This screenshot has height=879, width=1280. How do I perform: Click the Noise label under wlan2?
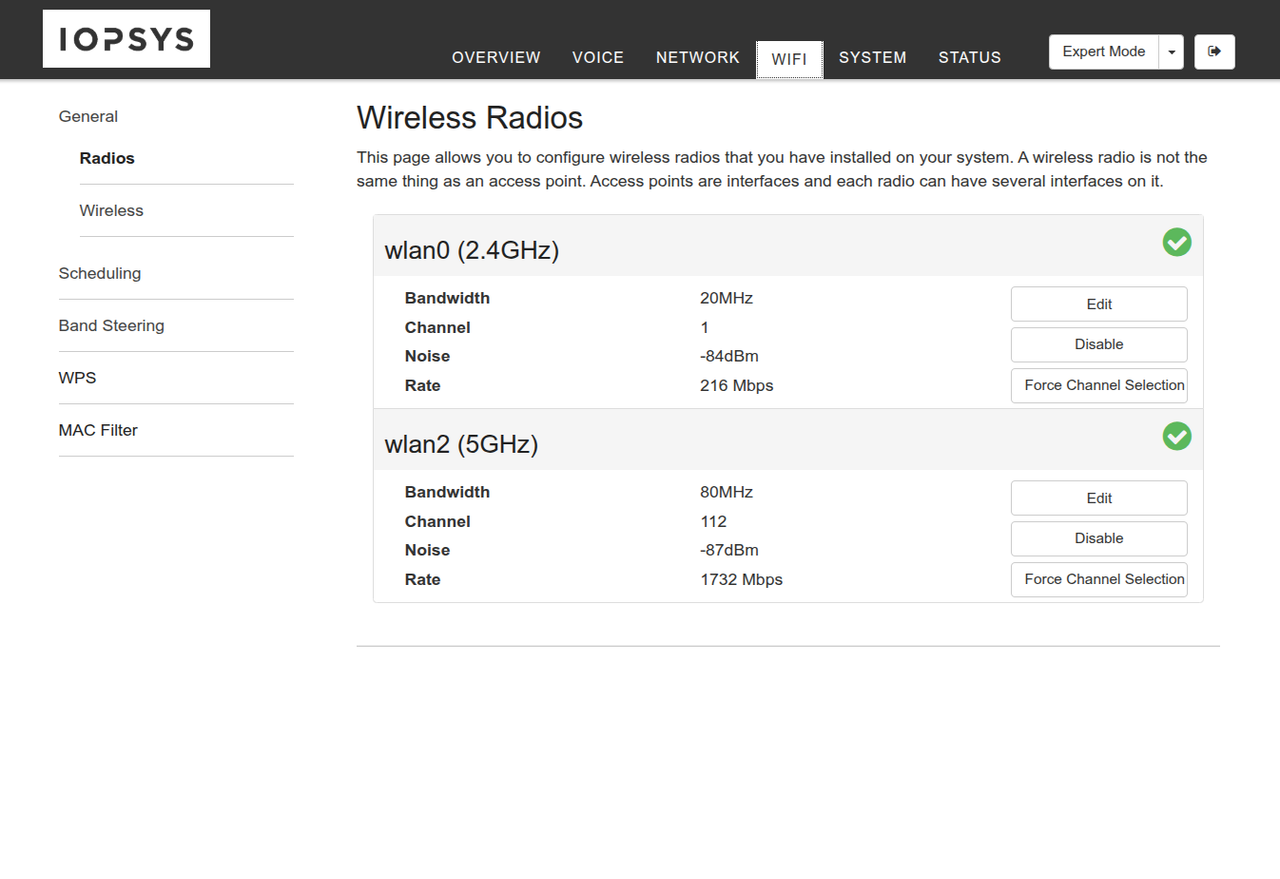click(x=427, y=550)
